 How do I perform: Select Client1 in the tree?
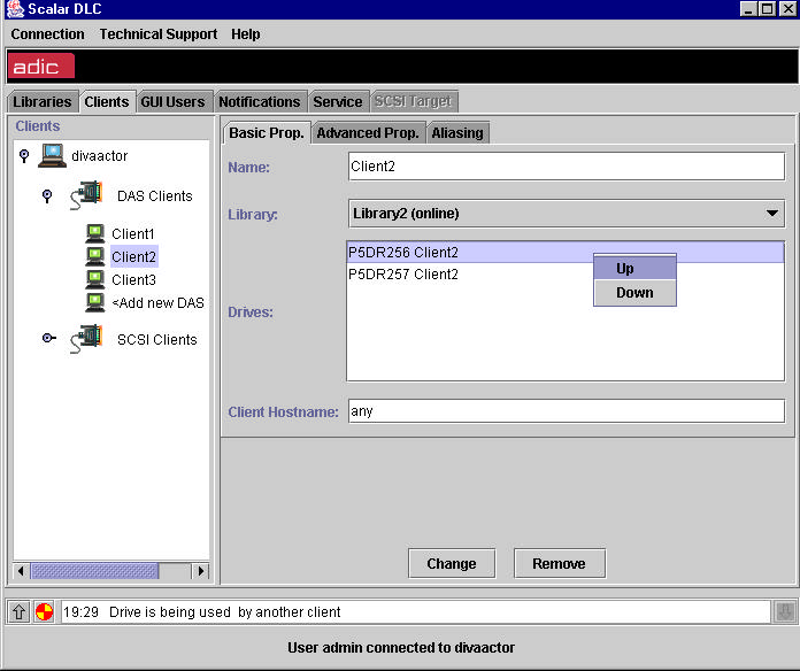[x=133, y=234]
